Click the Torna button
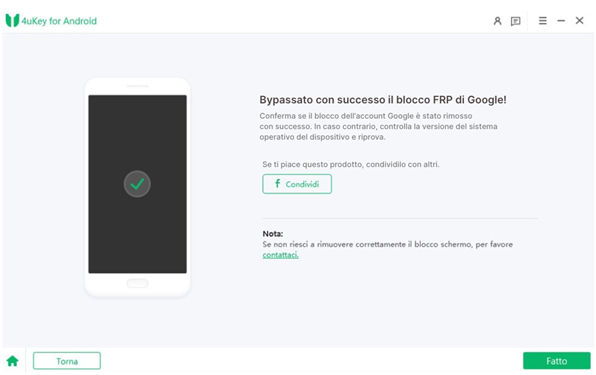 [x=67, y=361]
